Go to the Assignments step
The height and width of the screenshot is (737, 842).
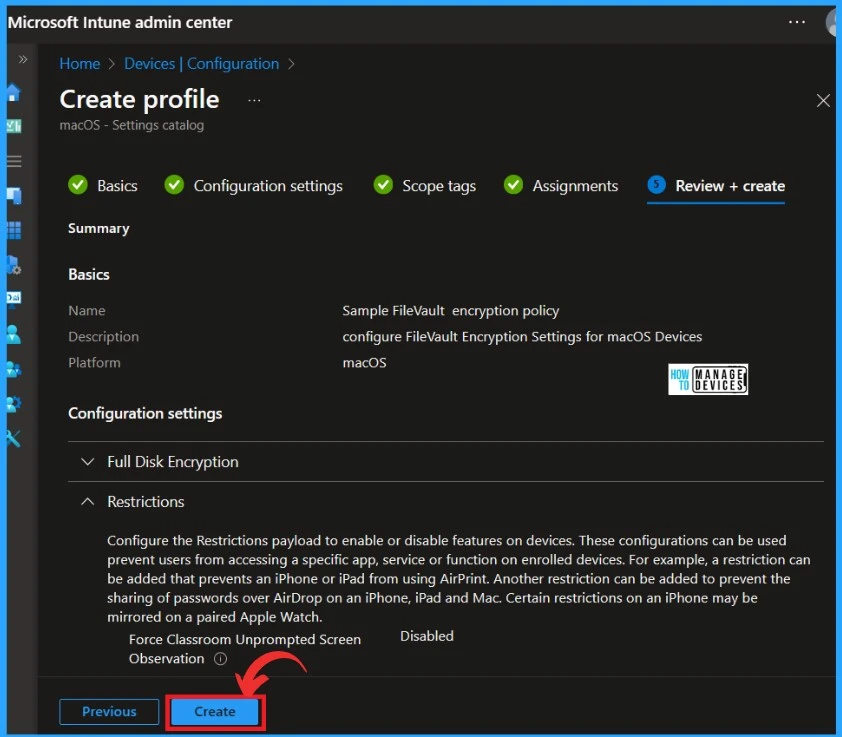(561, 186)
